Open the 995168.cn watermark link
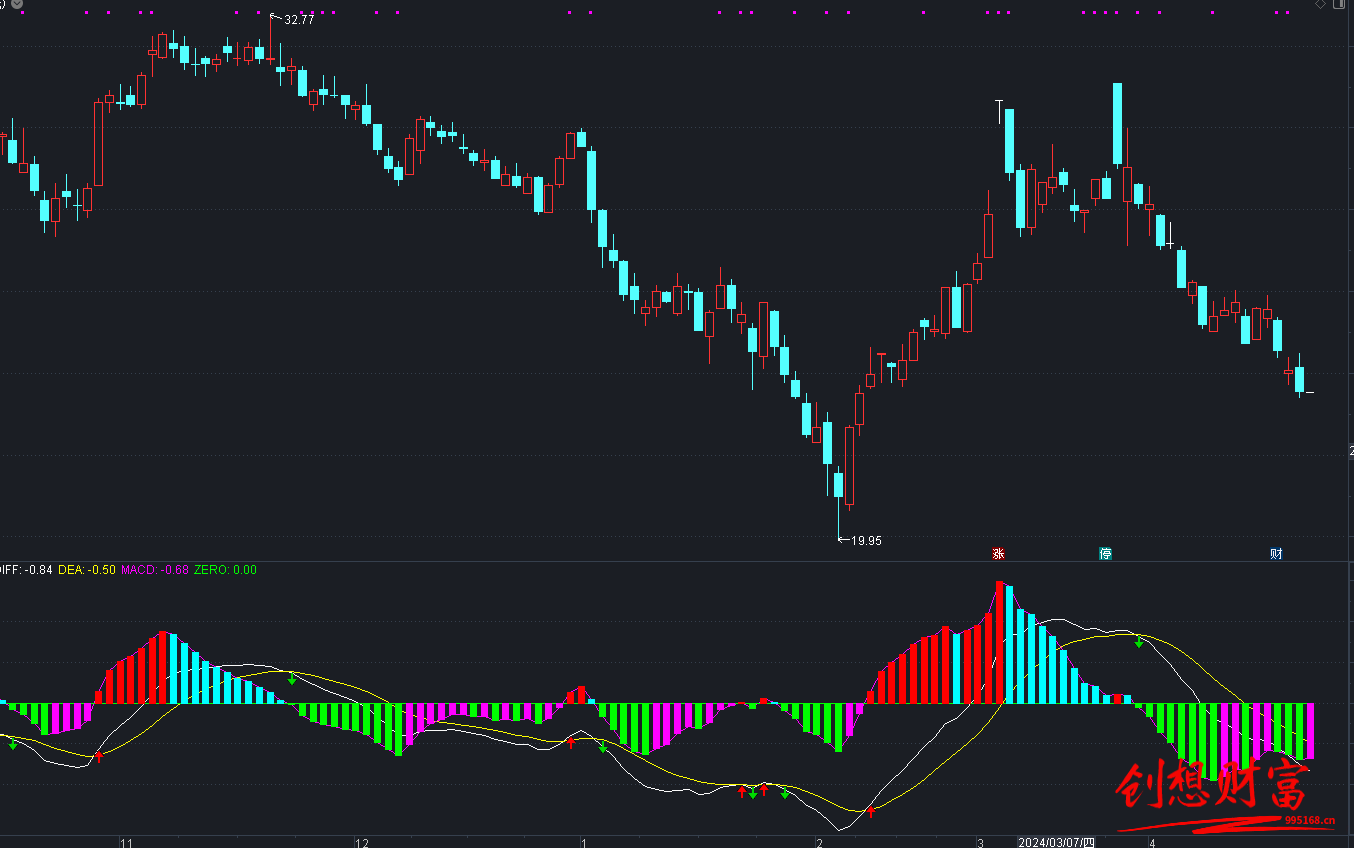The image size is (1354, 848). [1309, 820]
